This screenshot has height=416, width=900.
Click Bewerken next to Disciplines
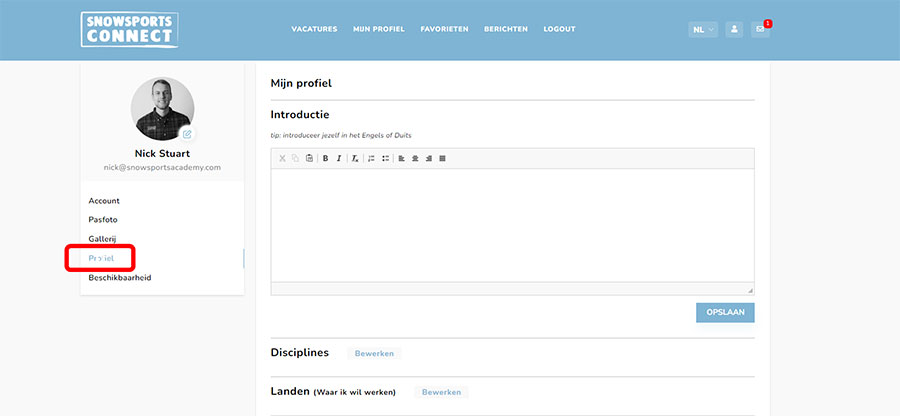tap(375, 353)
